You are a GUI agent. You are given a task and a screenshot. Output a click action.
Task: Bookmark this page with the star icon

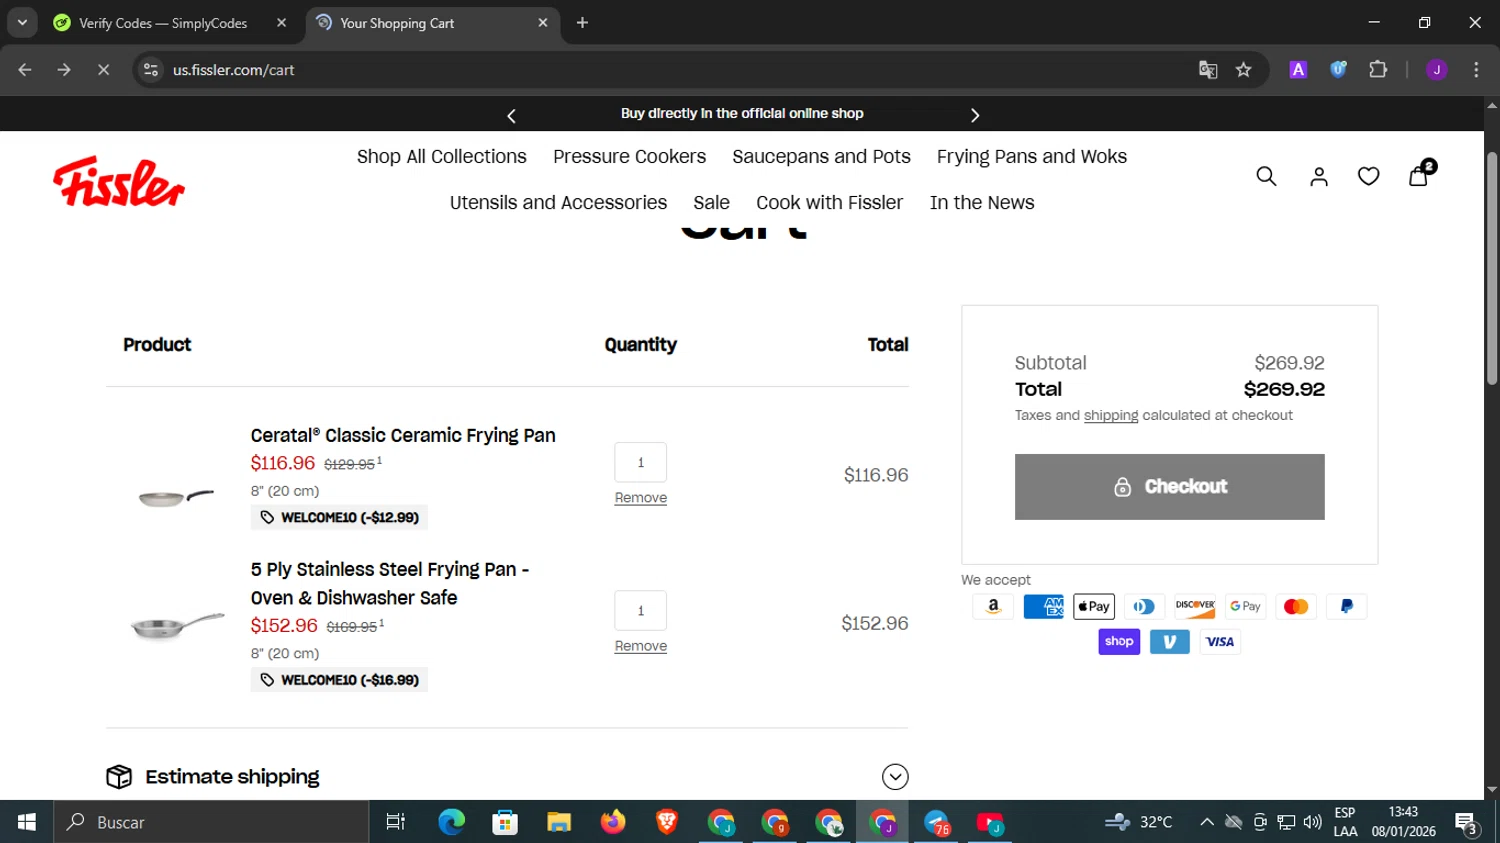click(1243, 70)
